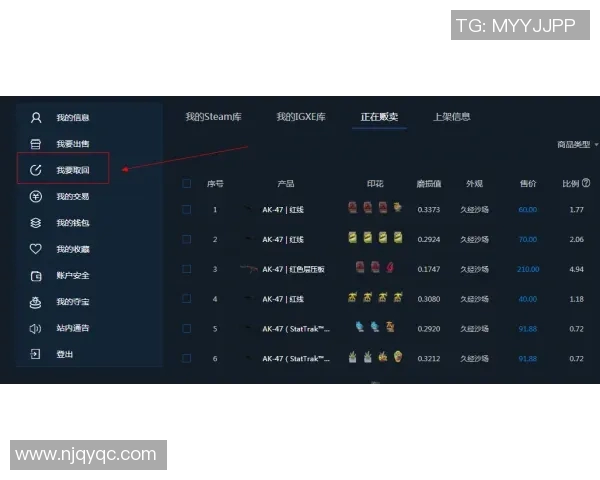Click the 210.00 price link in row 3
This screenshot has width=600, height=480.
click(x=527, y=269)
